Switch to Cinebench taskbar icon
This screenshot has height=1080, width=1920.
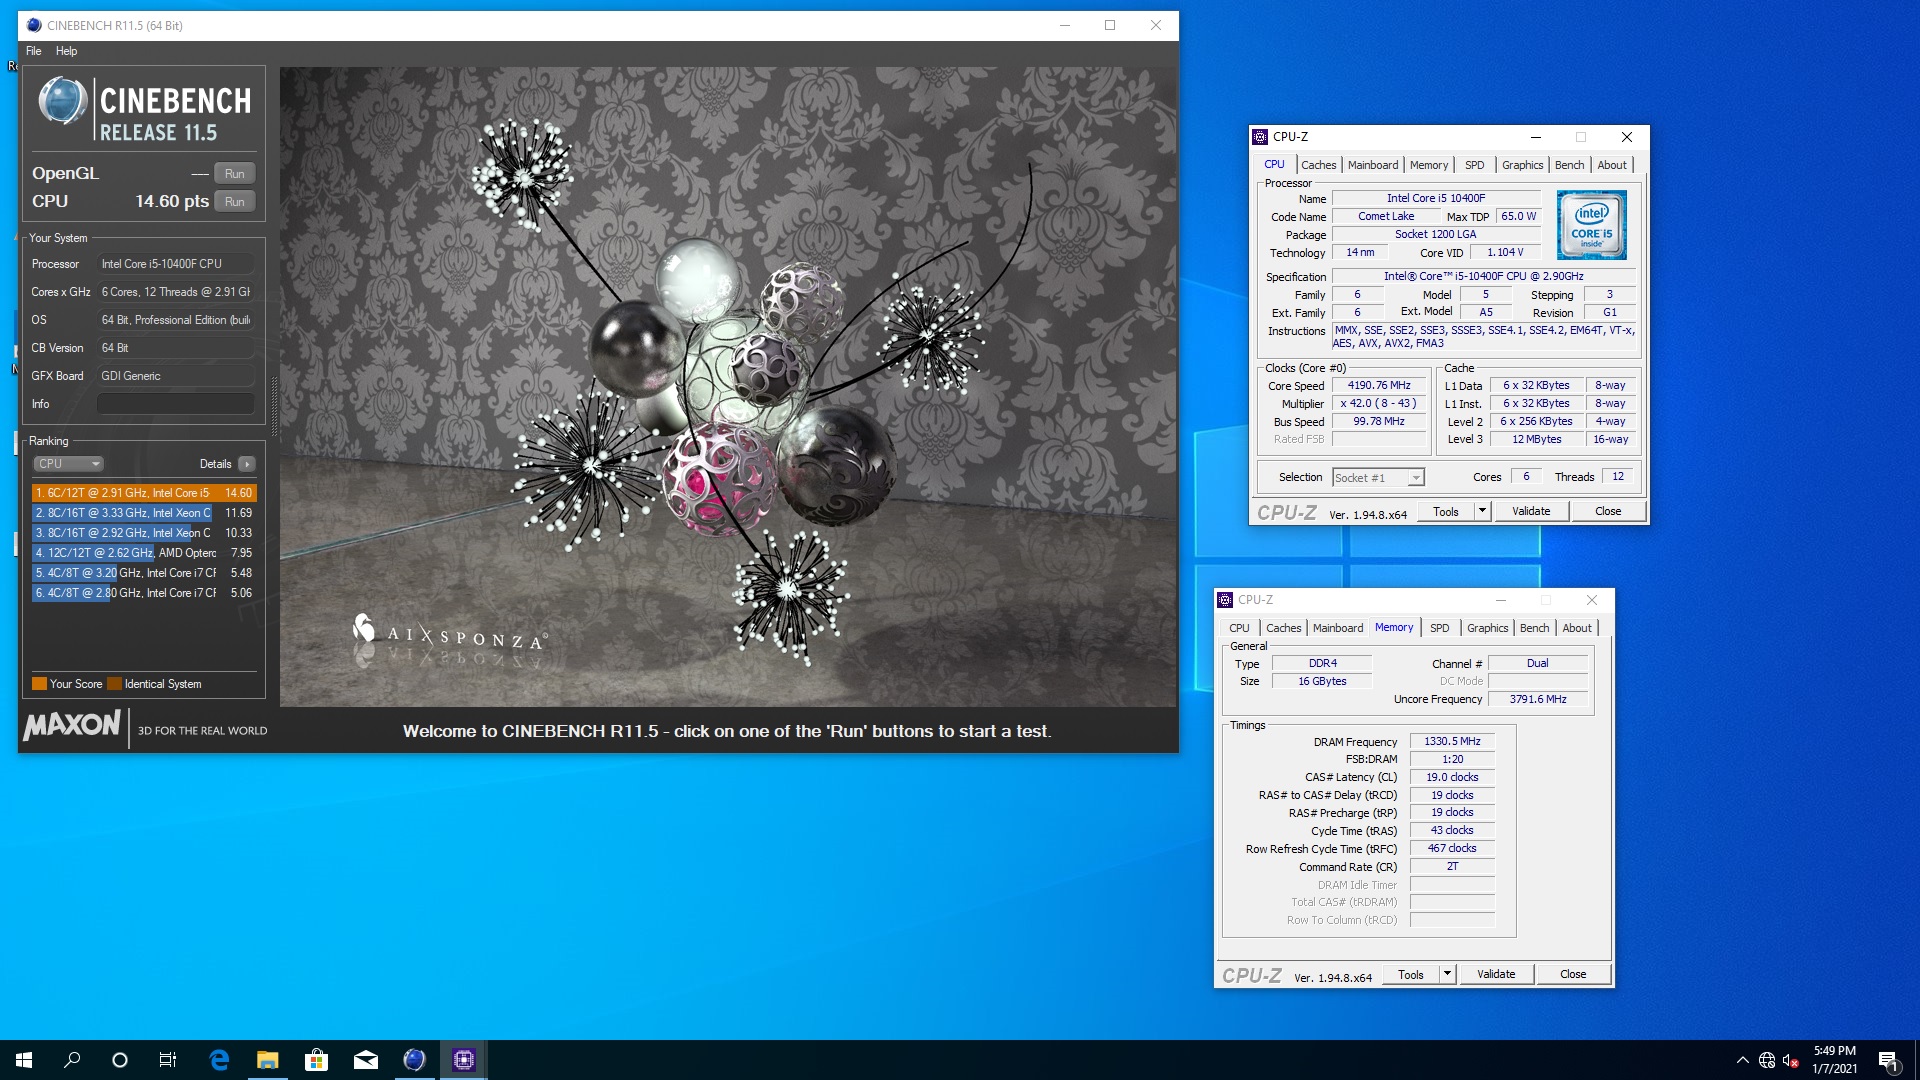point(415,1060)
